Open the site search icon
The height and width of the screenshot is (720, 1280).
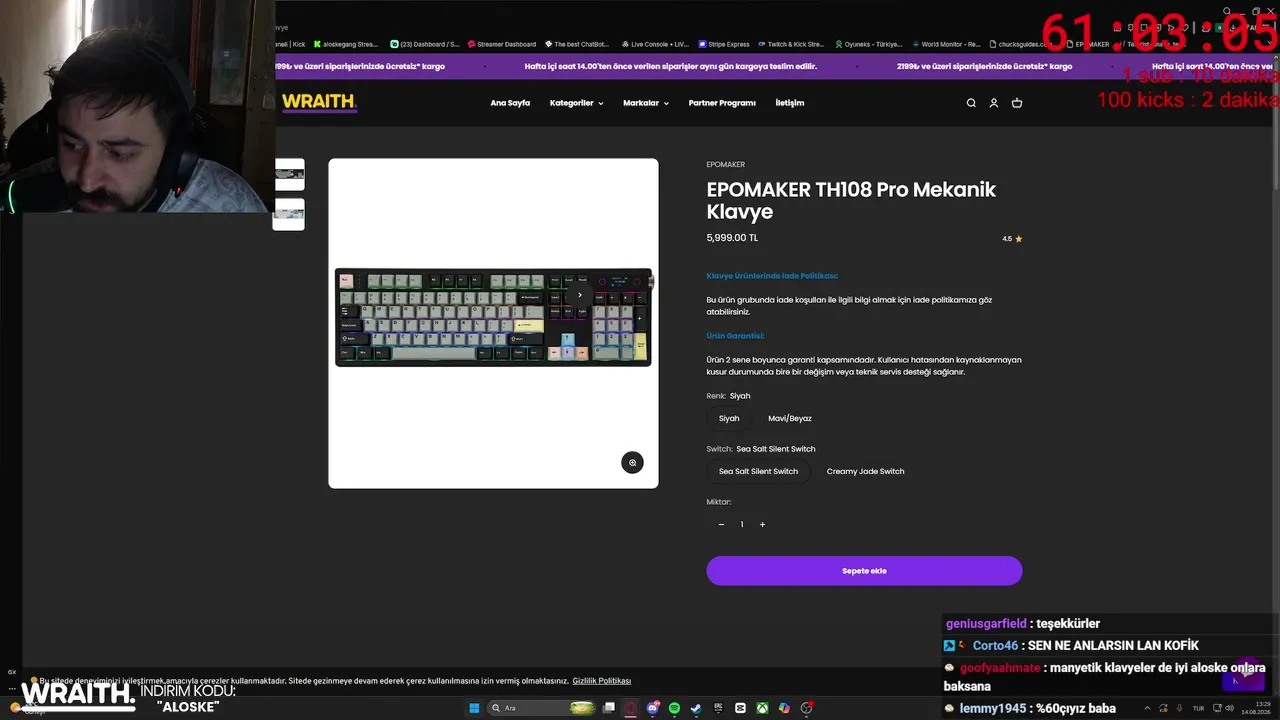point(971,103)
